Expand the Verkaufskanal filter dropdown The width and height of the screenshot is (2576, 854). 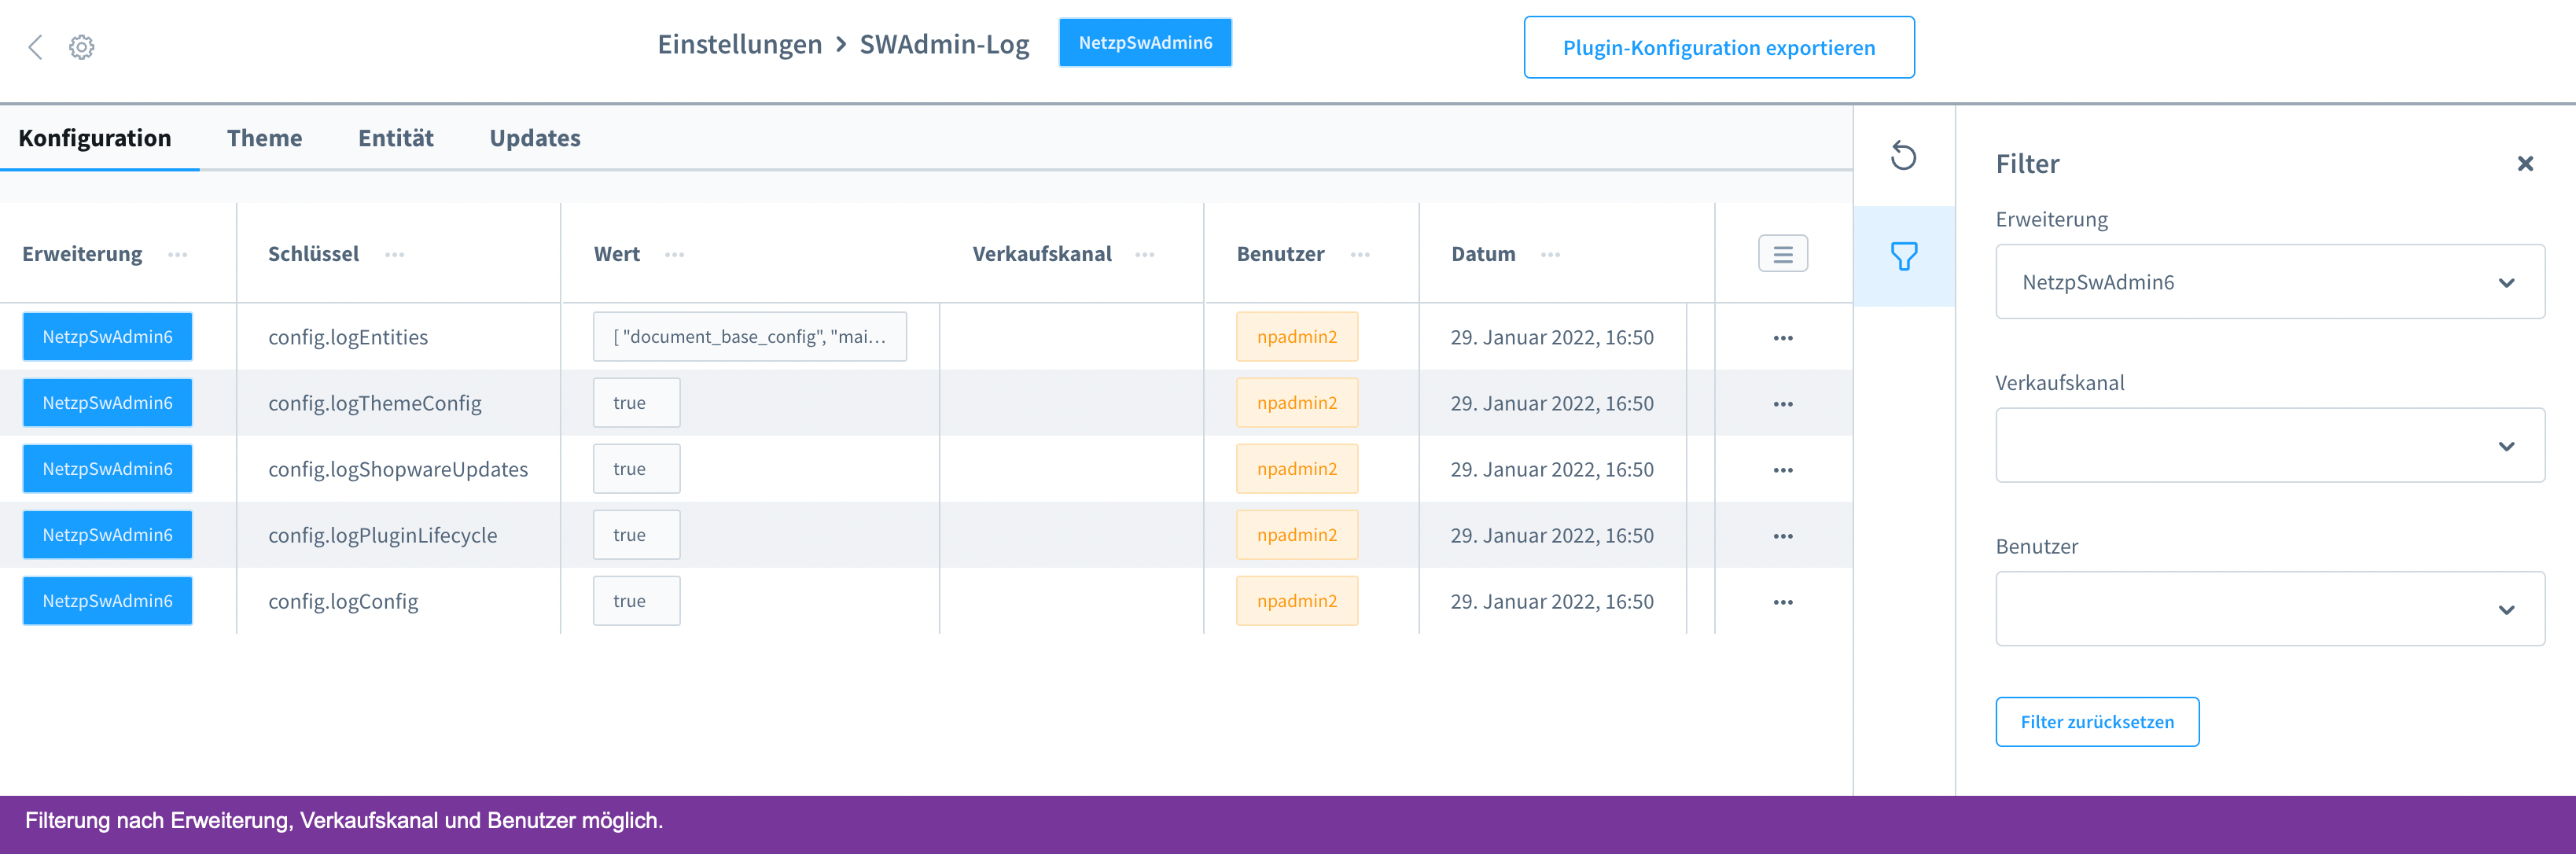2270,445
